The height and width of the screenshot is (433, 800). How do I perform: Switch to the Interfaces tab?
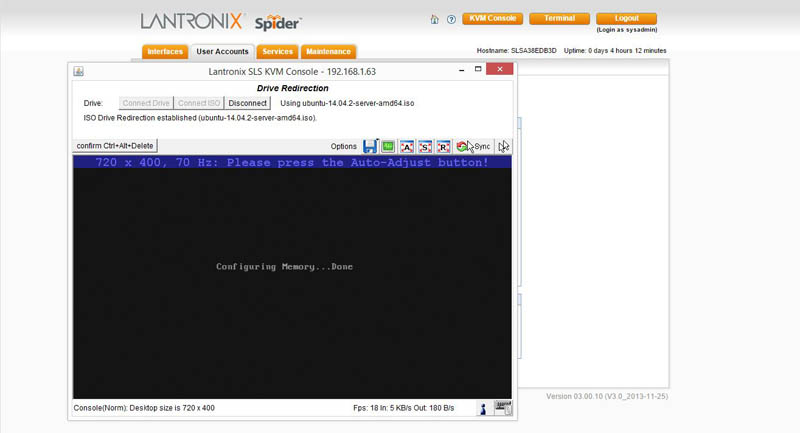point(165,52)
